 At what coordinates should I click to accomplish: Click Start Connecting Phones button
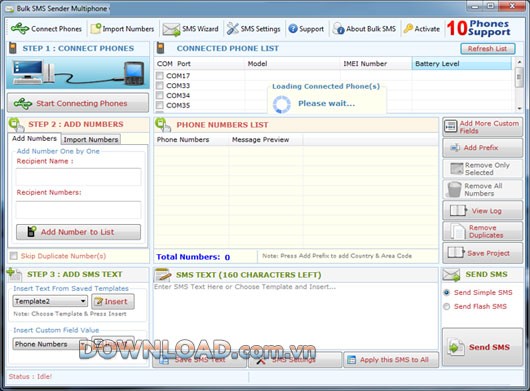tap(78, 103)
